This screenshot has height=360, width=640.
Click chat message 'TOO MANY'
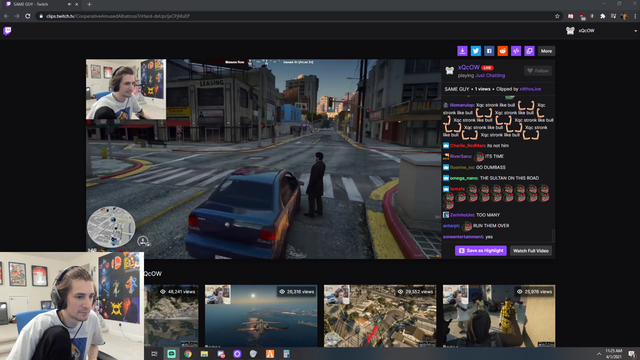coord(488,215)
